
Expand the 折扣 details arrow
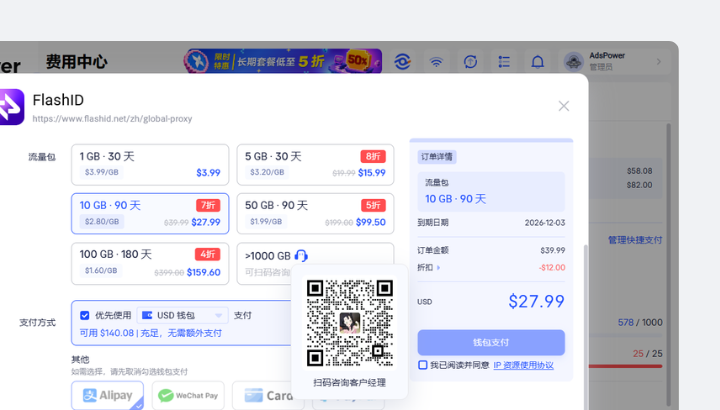click(x=439, y=268)
